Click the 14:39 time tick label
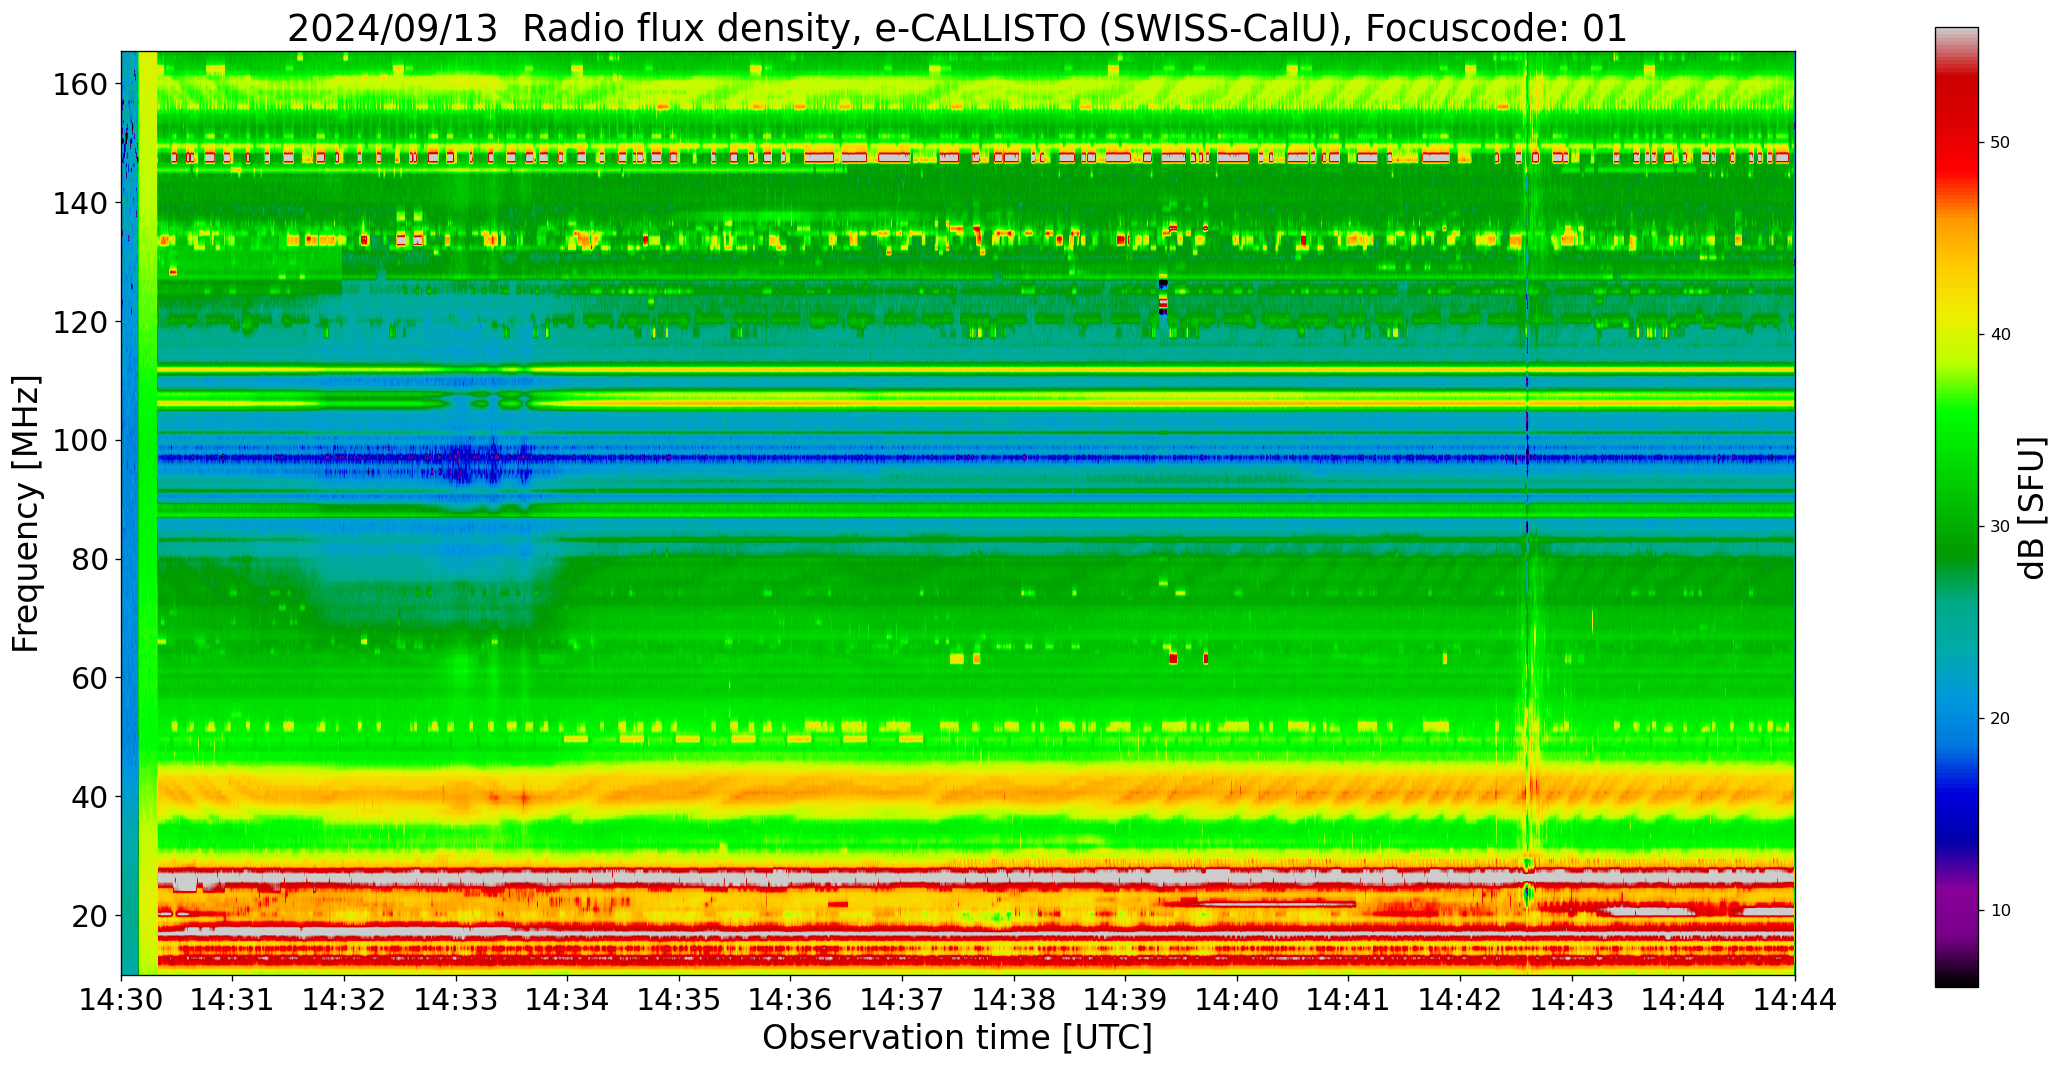Viewport: 2062px width, 1067px height. pos(1125,999)
